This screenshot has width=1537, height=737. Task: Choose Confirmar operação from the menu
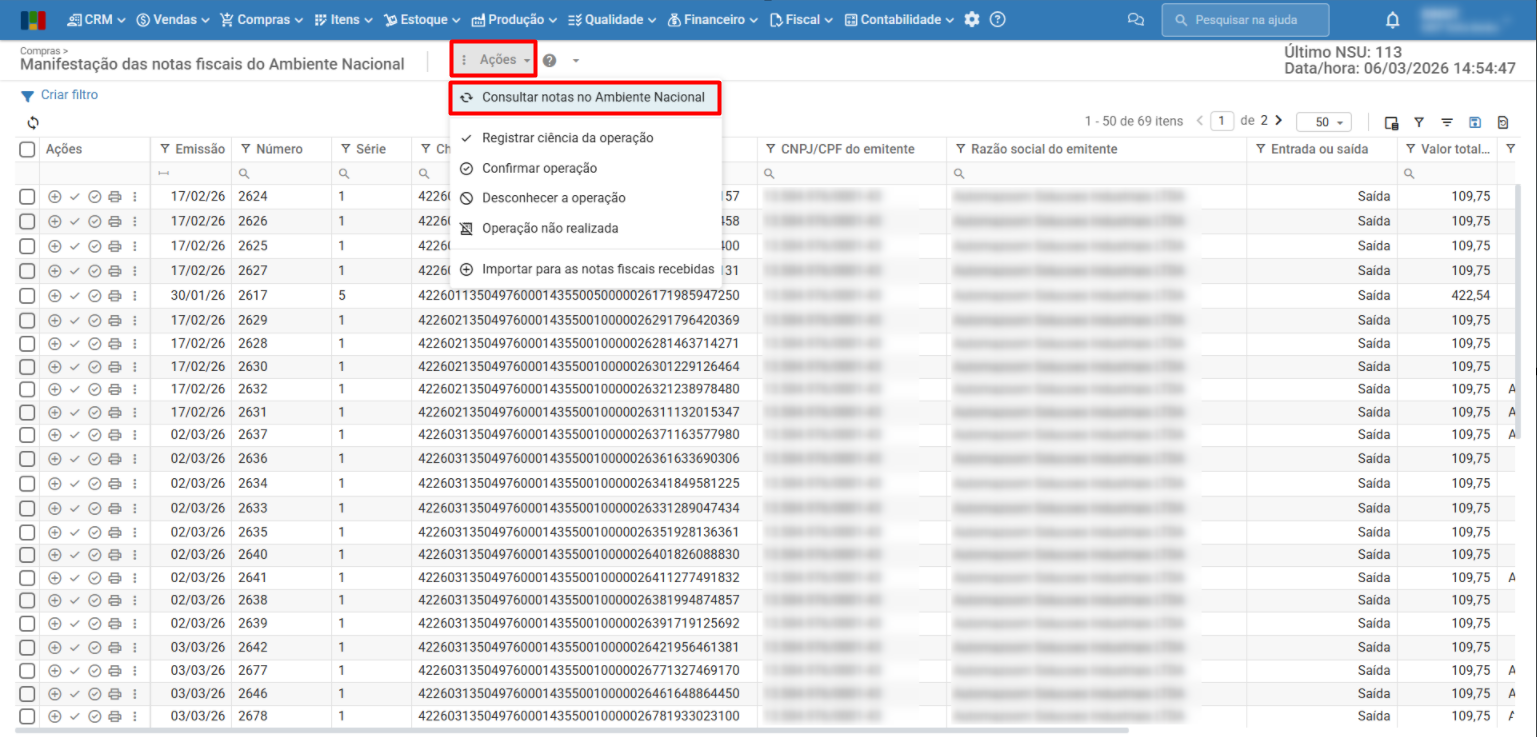tap(585, 168)
